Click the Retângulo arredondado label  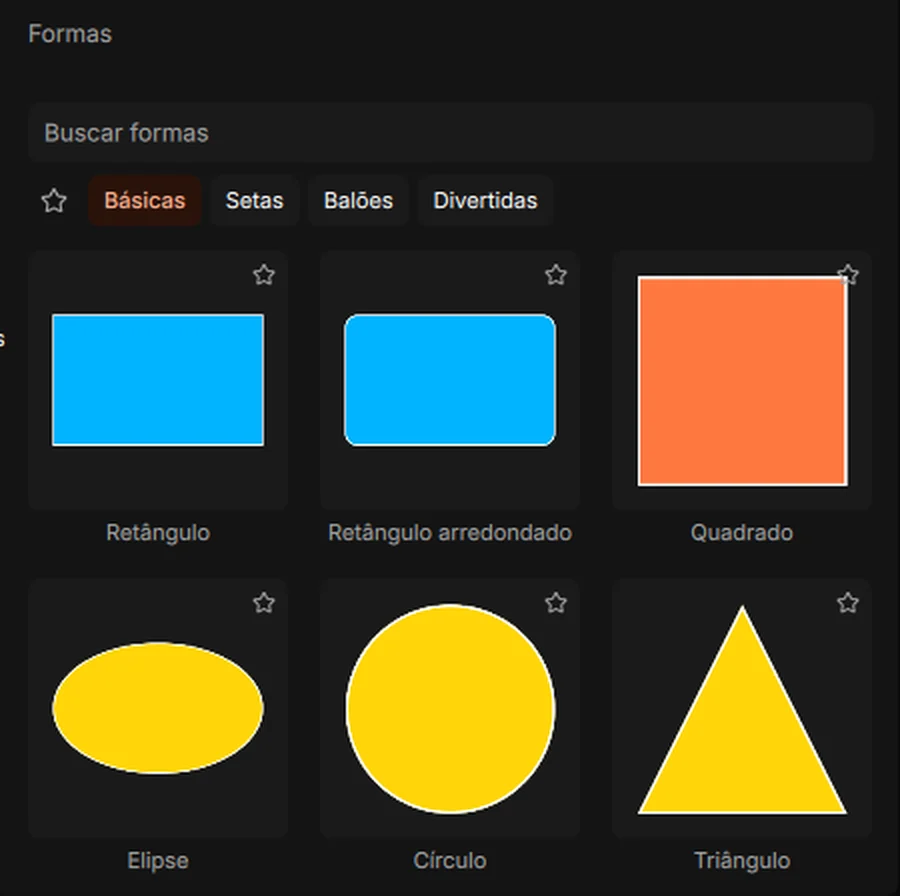click(450, 533)
